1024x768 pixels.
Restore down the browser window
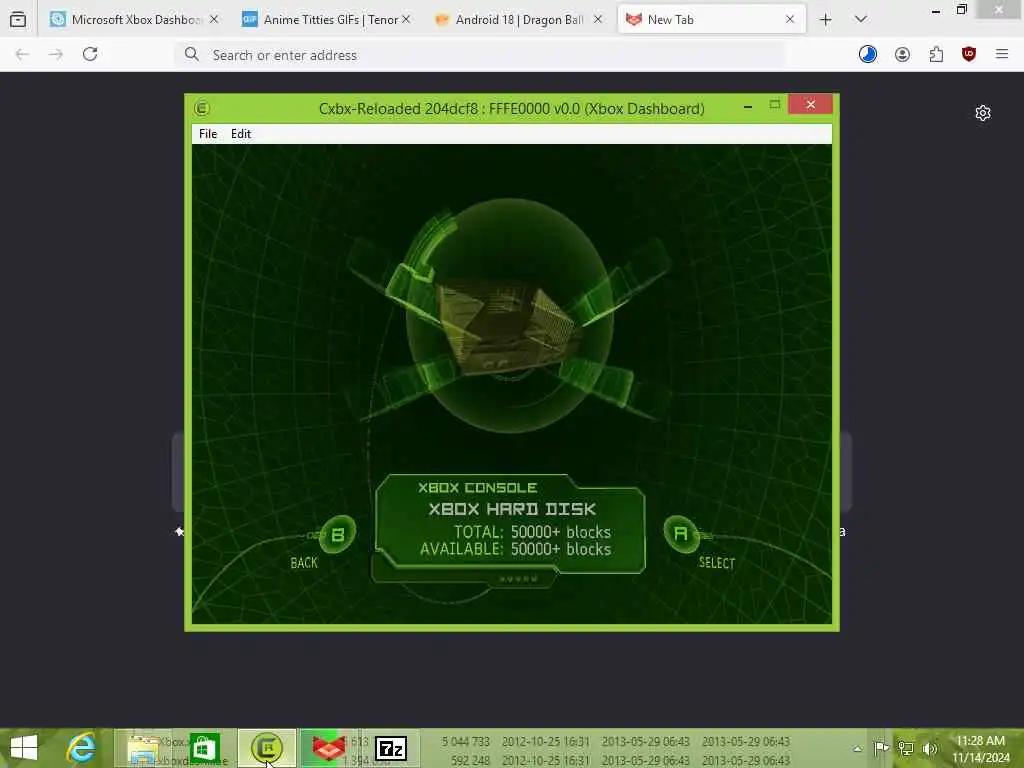961,10
